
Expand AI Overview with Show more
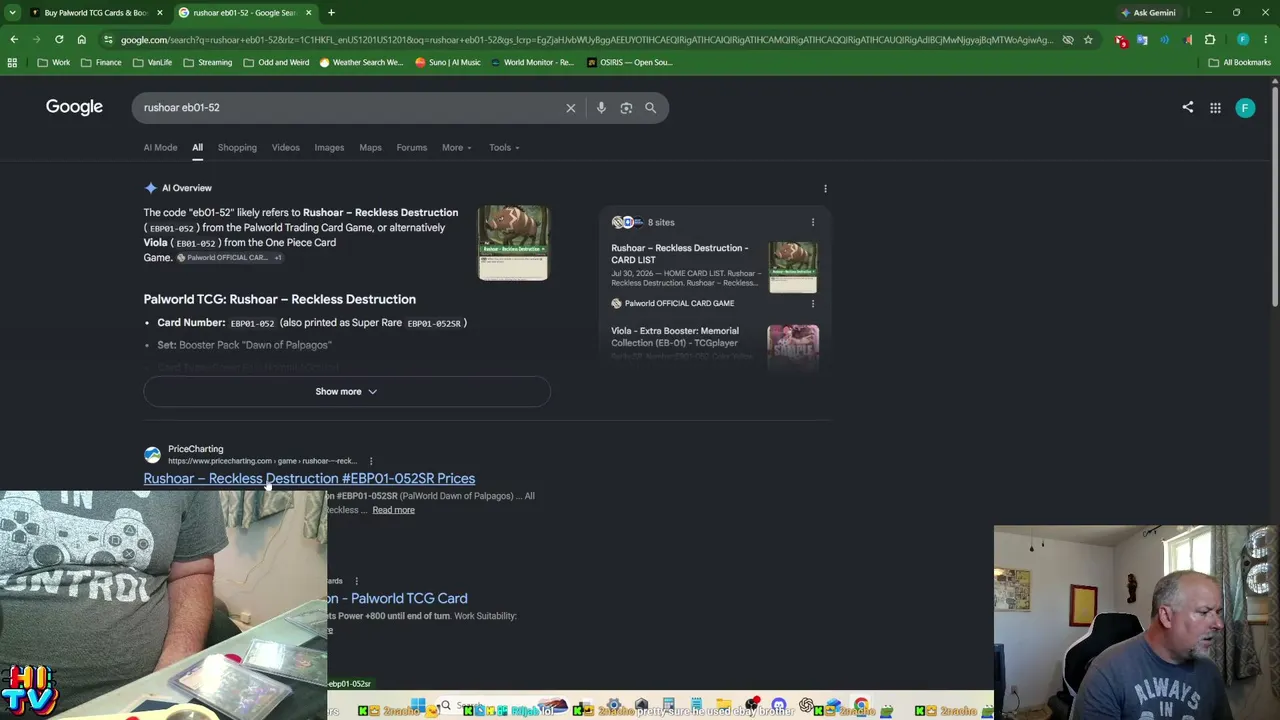347,392
